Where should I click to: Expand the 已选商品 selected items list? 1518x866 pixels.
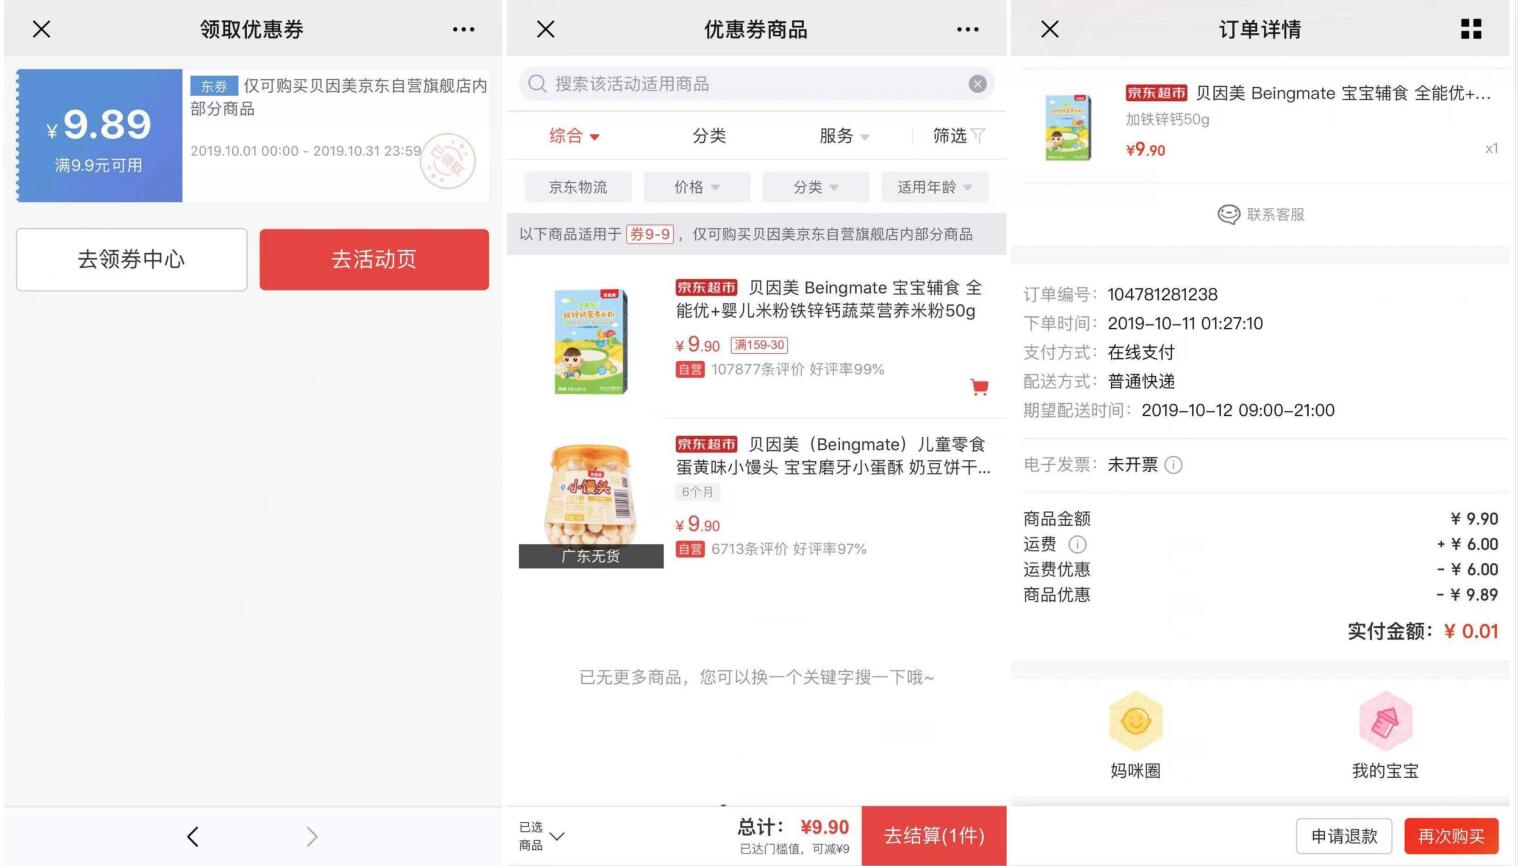(x=542, y=836)
